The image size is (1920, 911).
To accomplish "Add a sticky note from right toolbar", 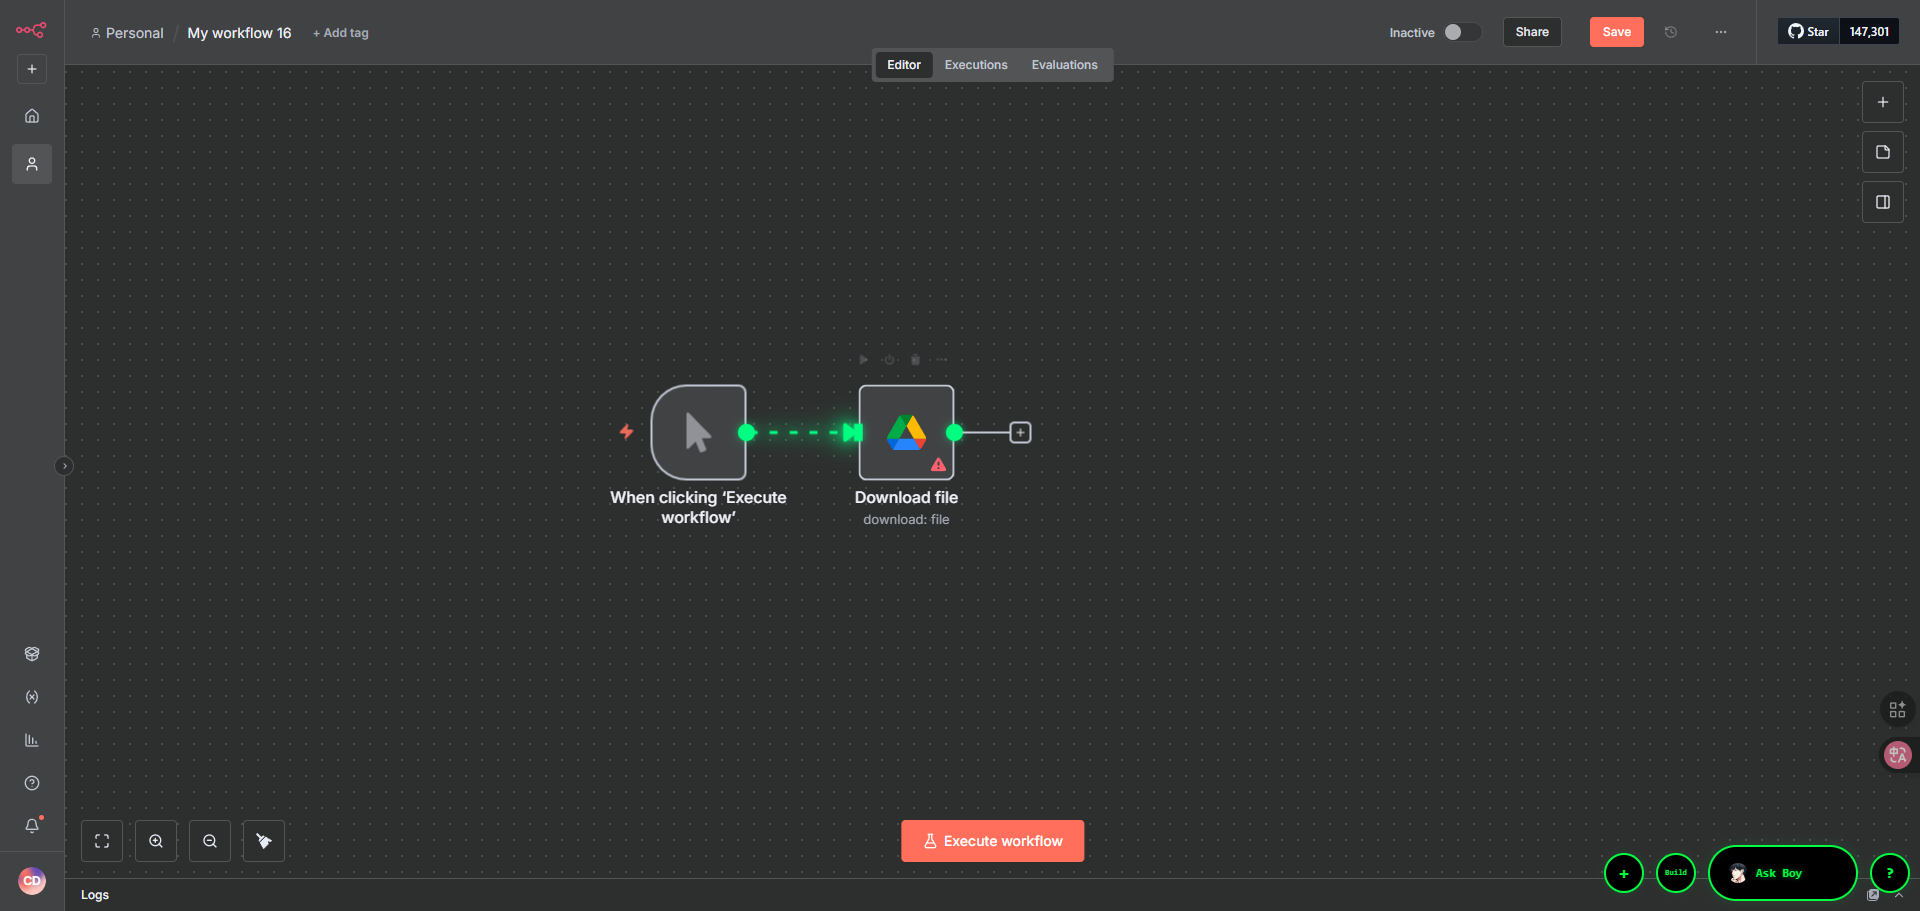I will click(1882, 152).
